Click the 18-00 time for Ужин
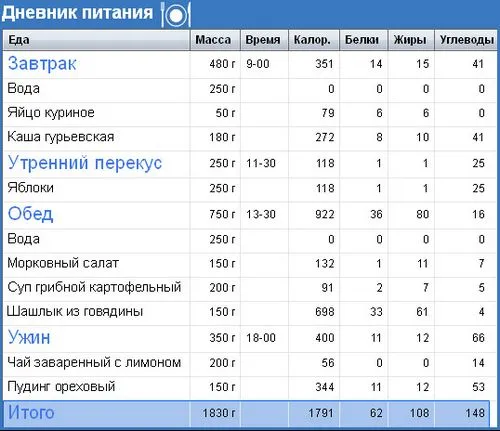The image size is (500, 431). pos(261,338)
